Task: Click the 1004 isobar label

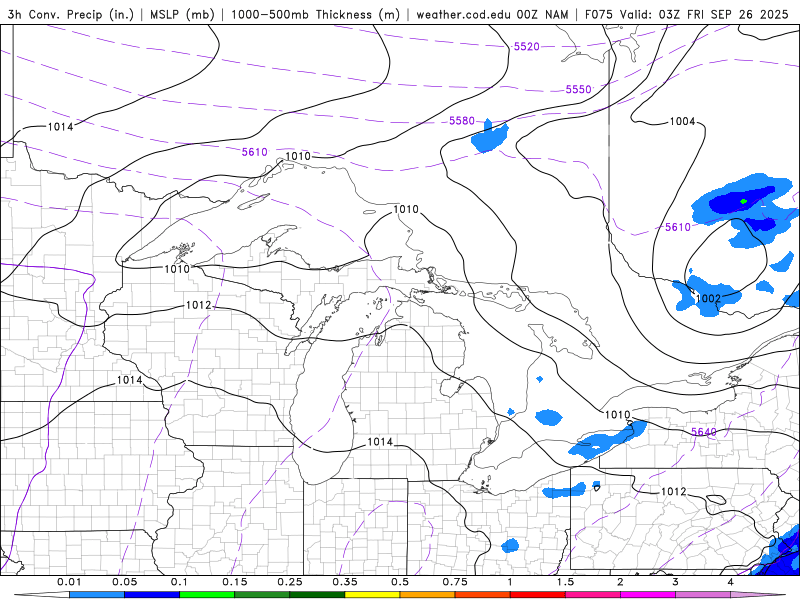Action: [682, 121]
